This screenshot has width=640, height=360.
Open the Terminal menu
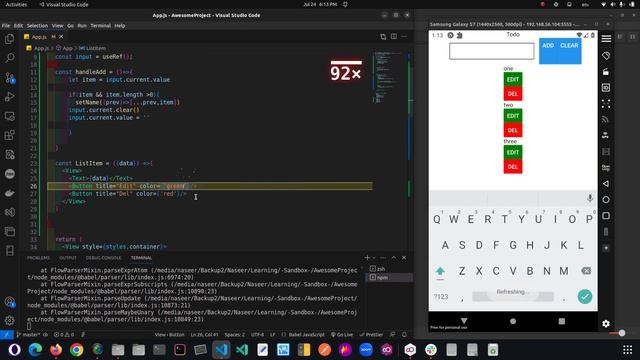(100, 25)
